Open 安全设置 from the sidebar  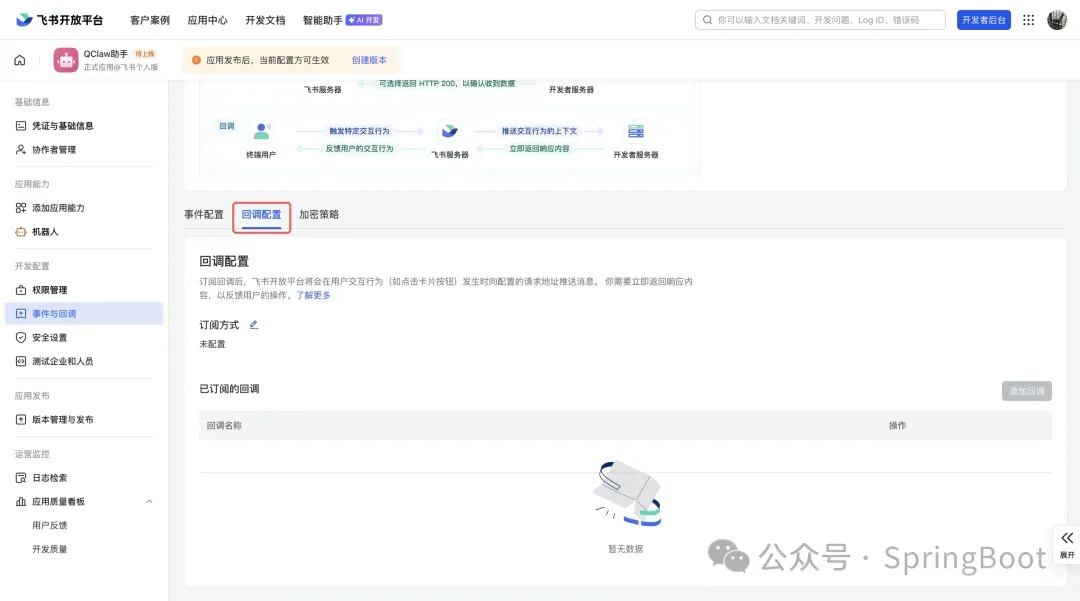[x=49, y=338]
